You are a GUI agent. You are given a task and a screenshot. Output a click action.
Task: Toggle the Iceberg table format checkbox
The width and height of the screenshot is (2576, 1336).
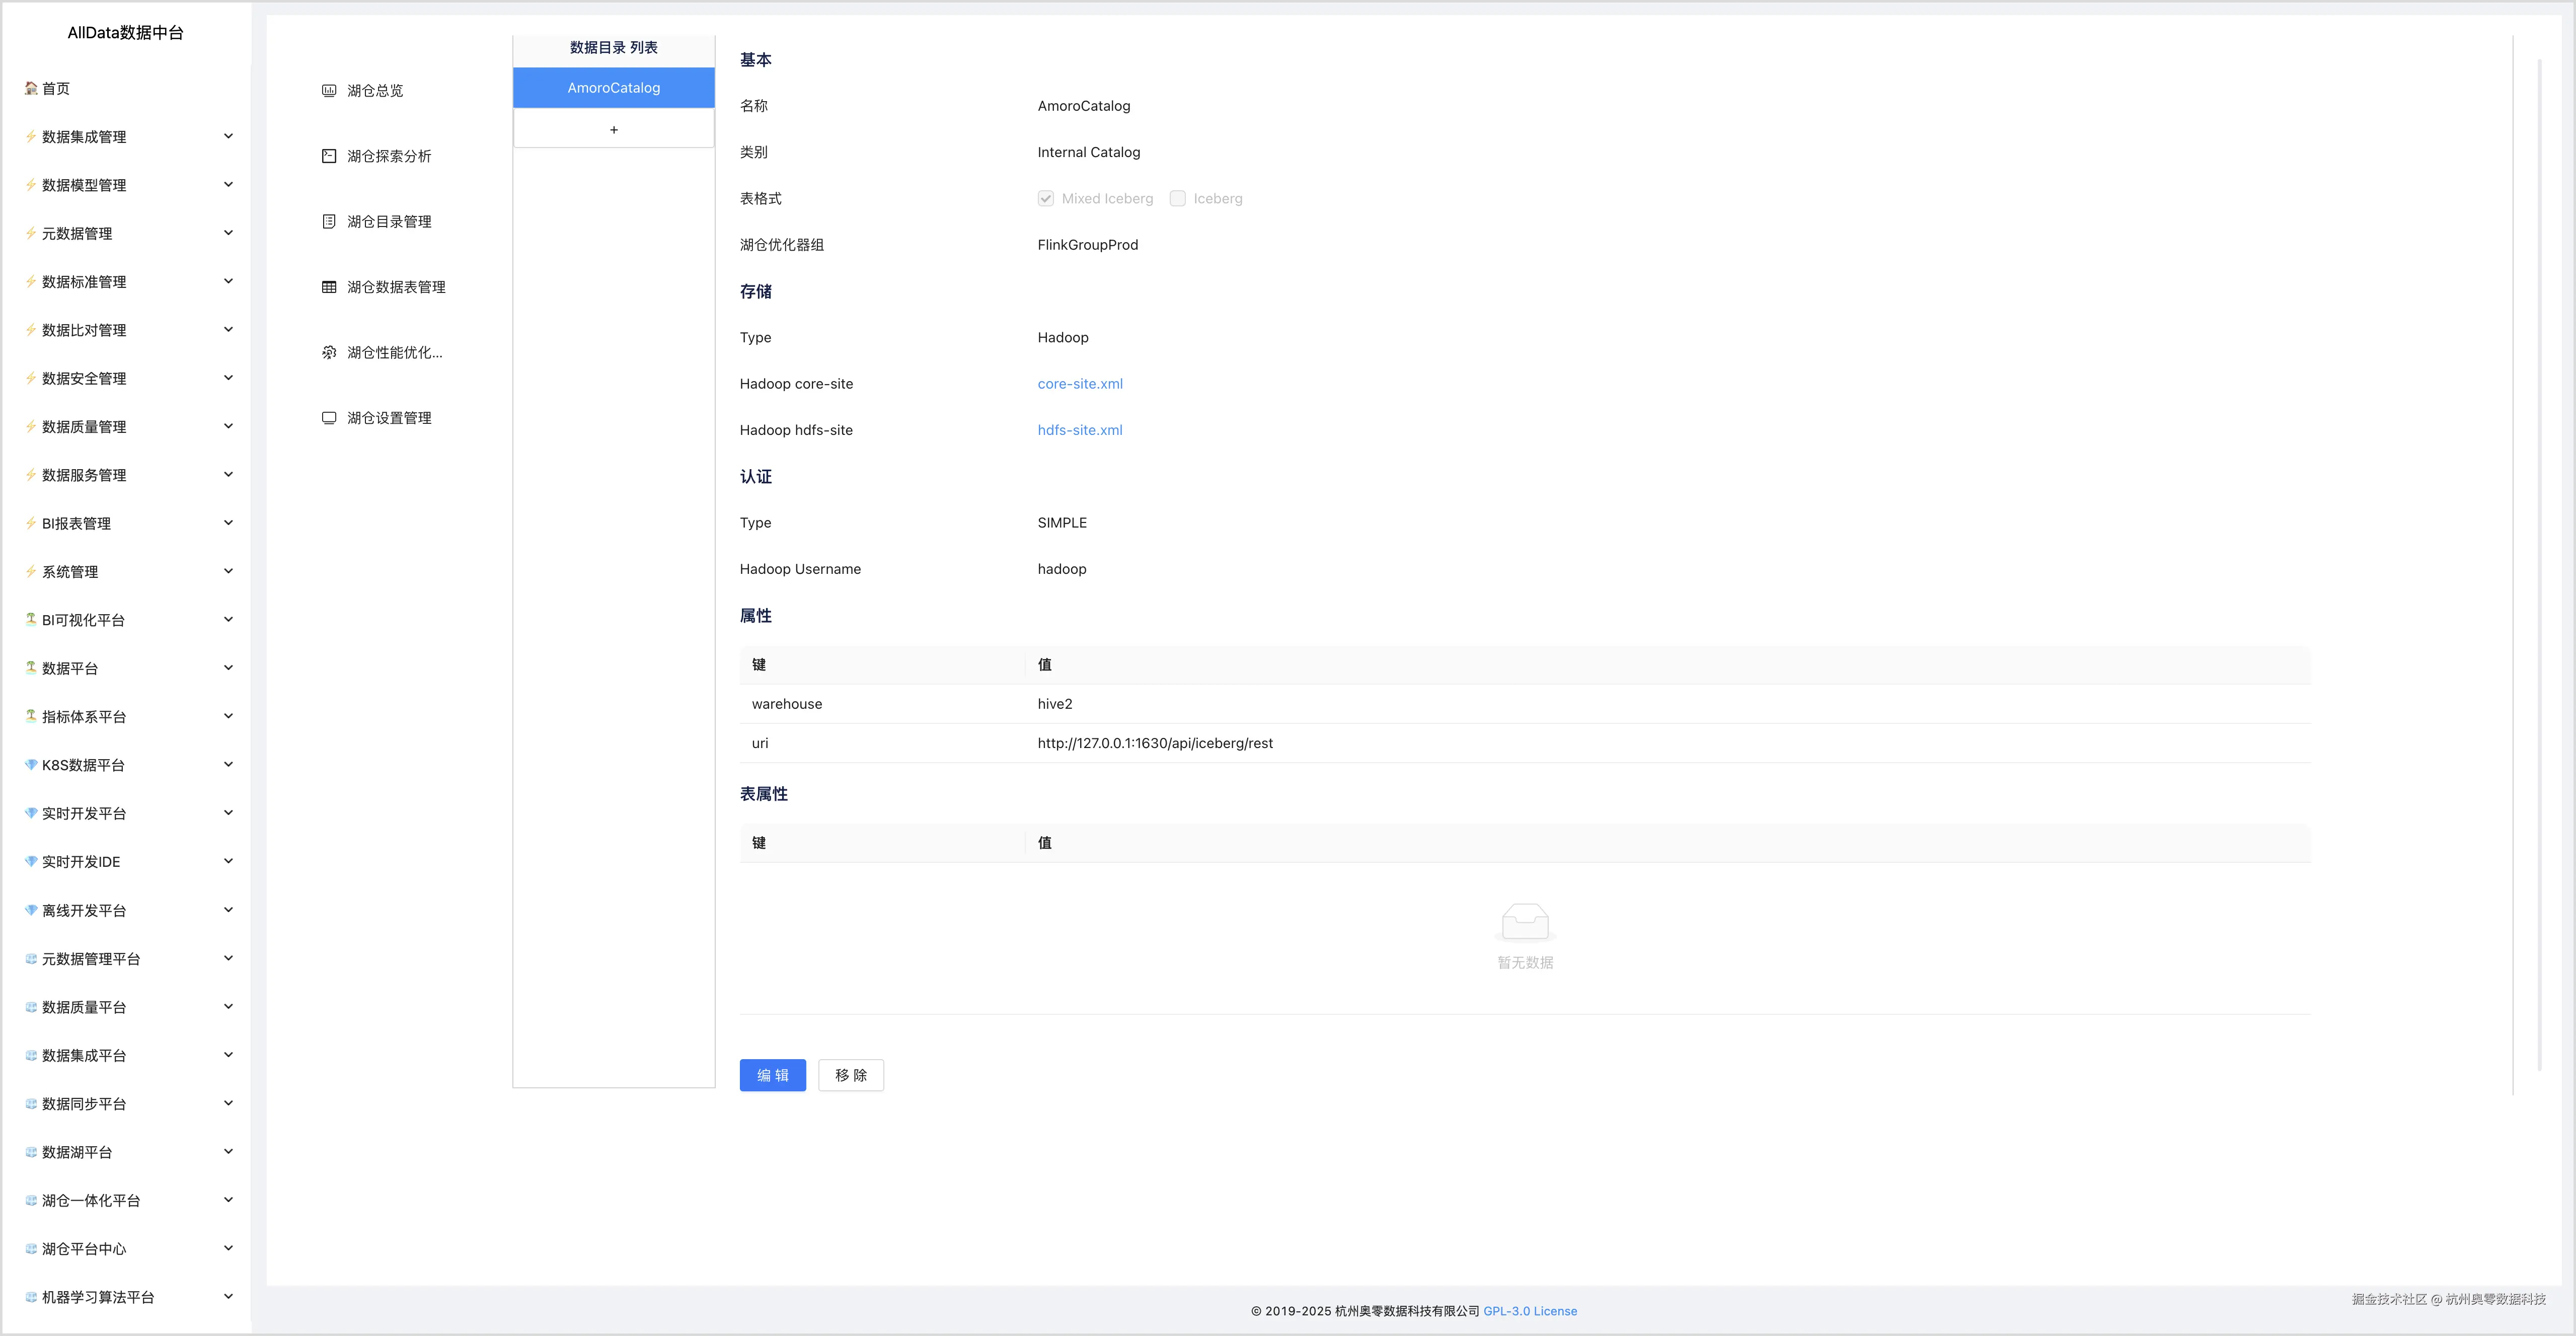coord(1178,199)
